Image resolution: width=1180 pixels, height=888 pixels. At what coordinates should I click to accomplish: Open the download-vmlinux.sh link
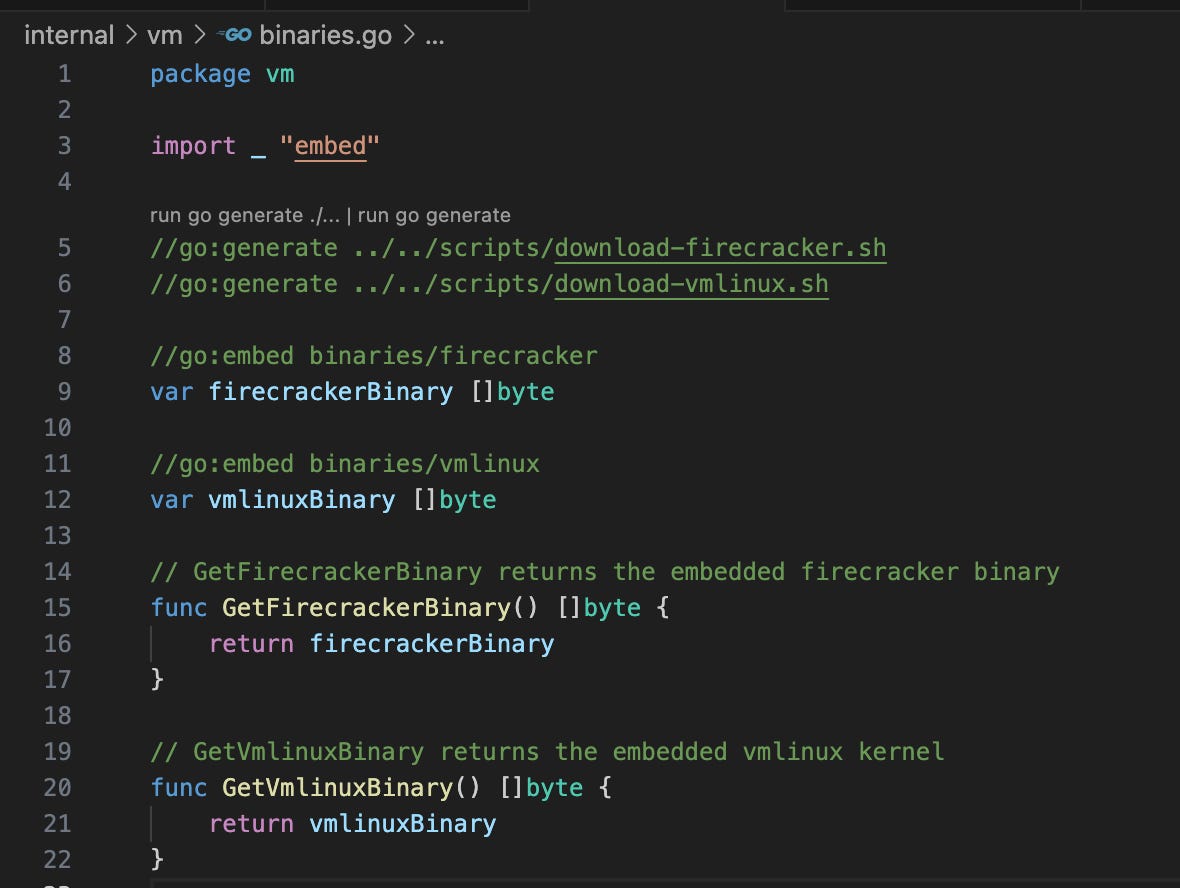pyautogui.click(x=692, y=284)
